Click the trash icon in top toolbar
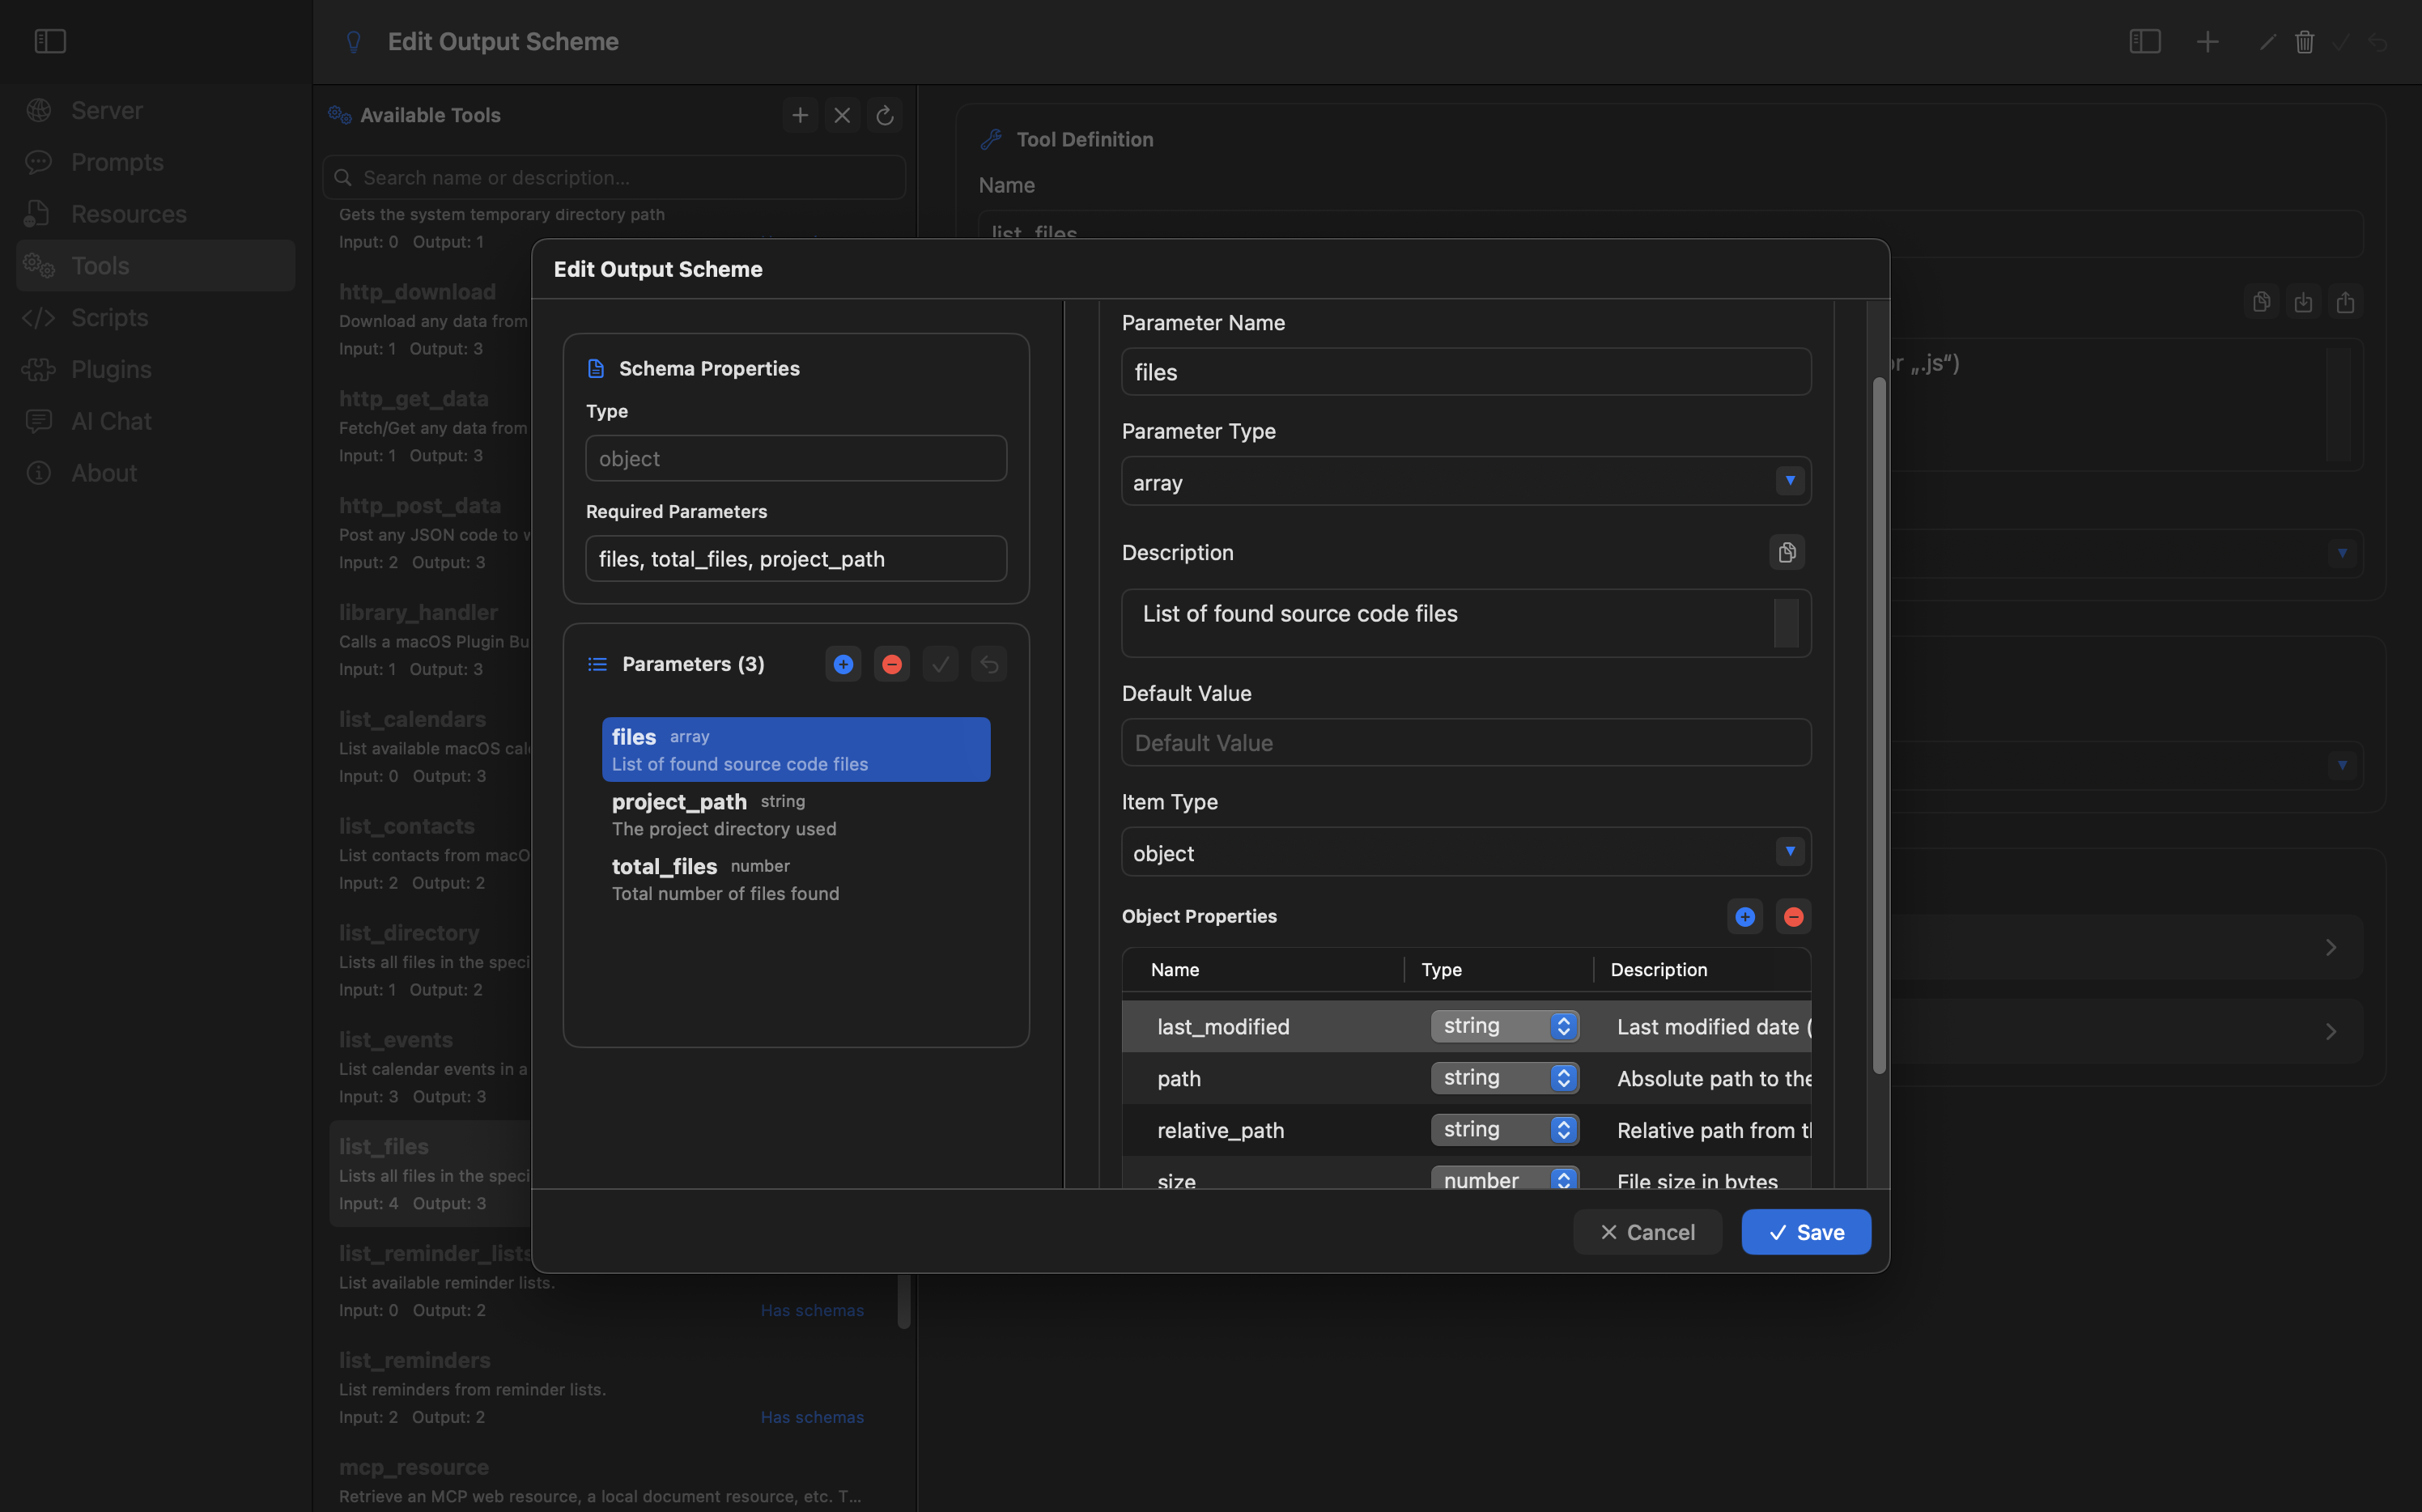Screen dimensions: 2422x1512 (2305, 41)
